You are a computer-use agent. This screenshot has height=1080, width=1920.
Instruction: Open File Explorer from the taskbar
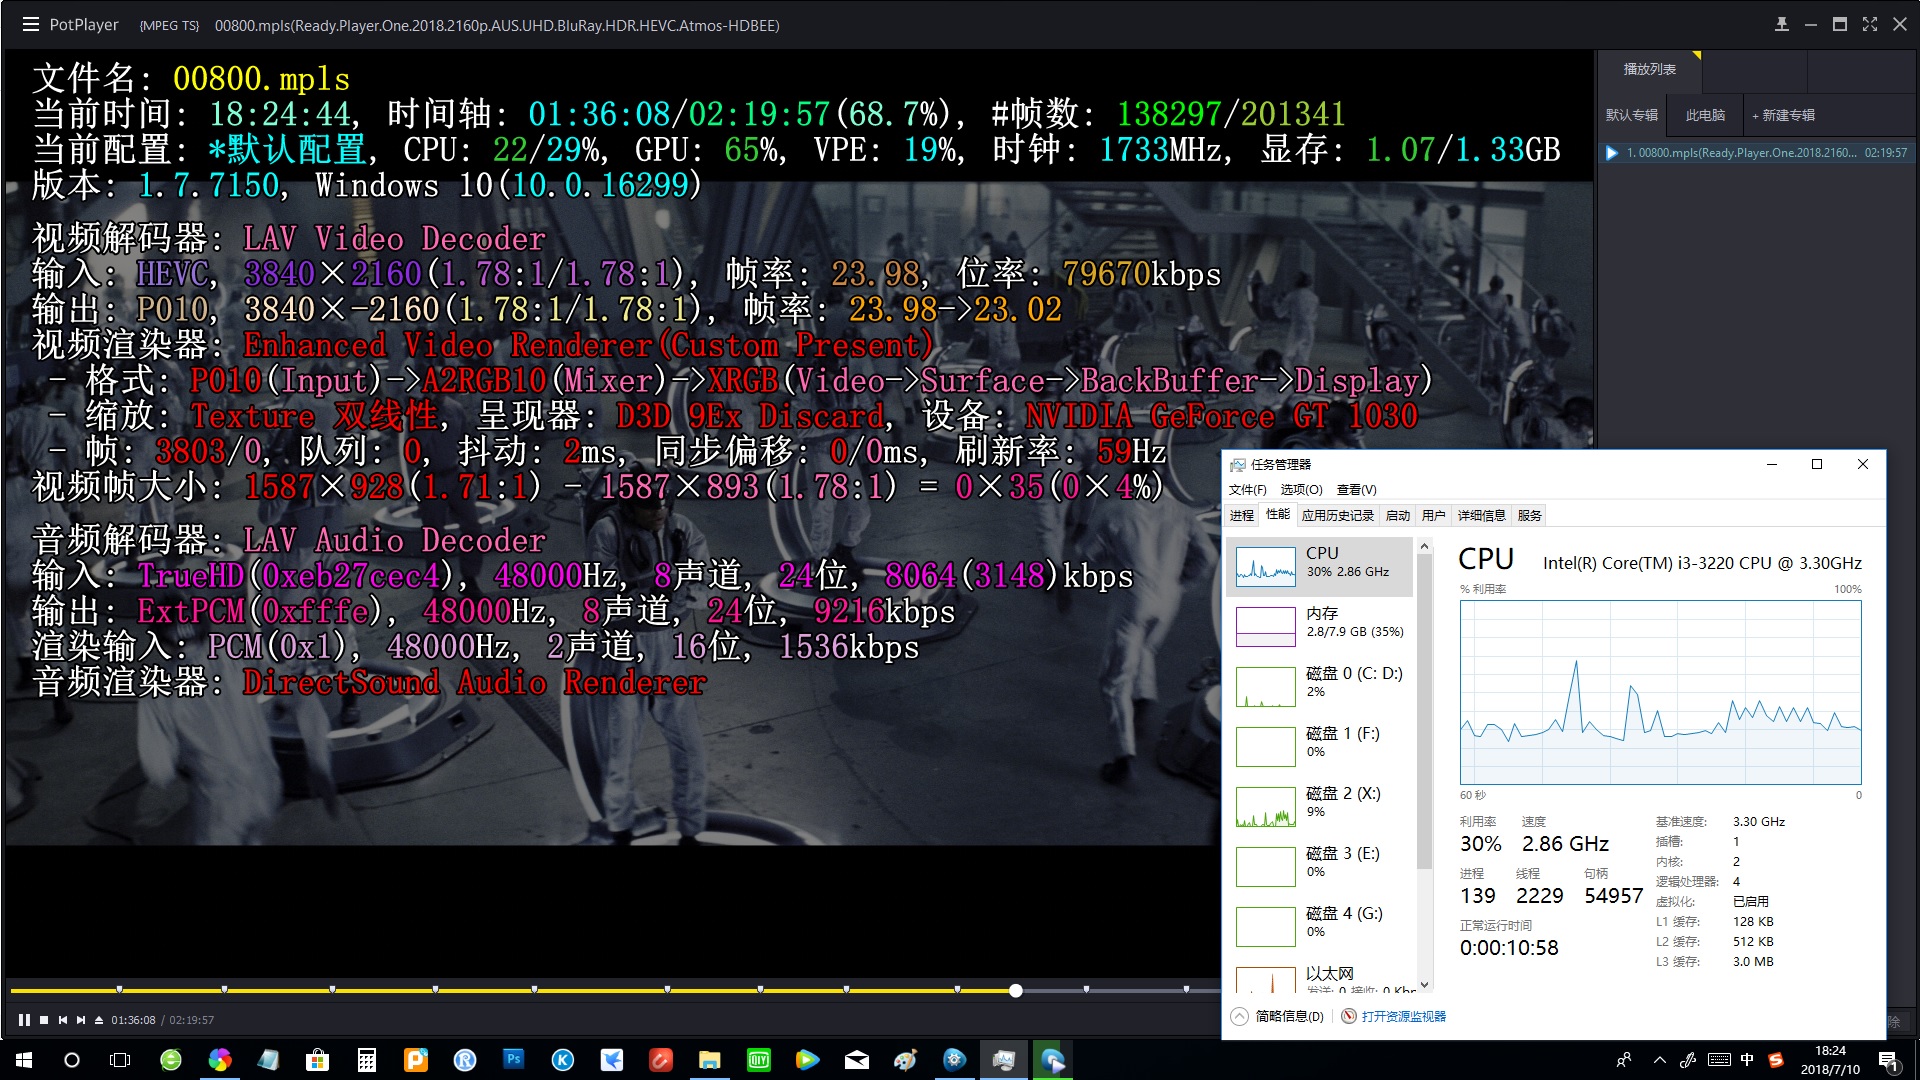tap(710, 1060)
